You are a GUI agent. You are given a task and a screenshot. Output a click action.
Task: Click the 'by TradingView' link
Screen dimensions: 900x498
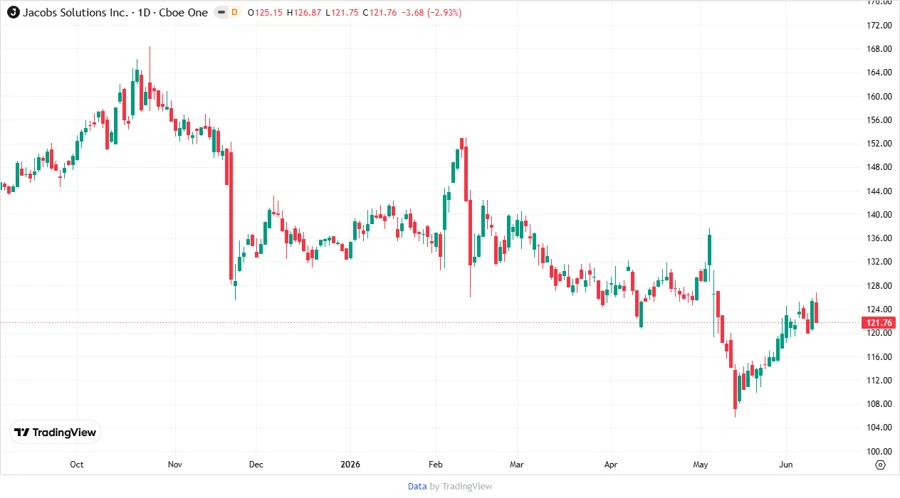(461, 487)
